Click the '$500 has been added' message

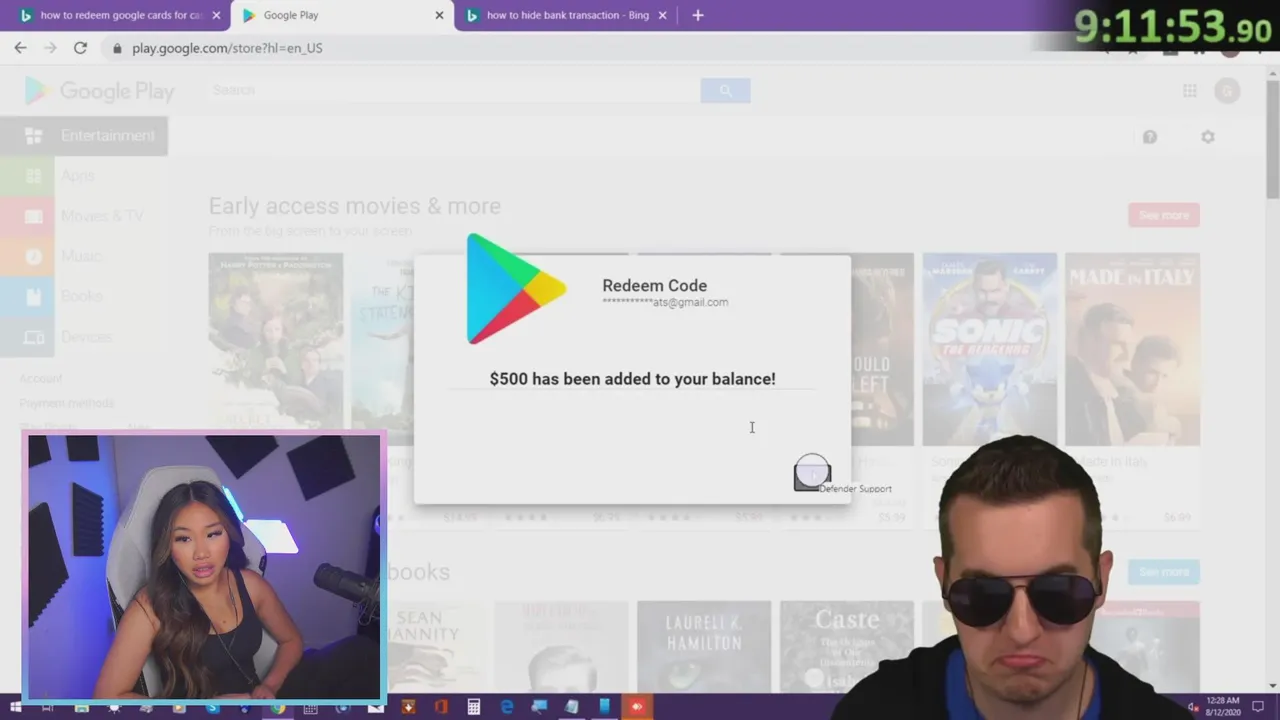[633, 379]
